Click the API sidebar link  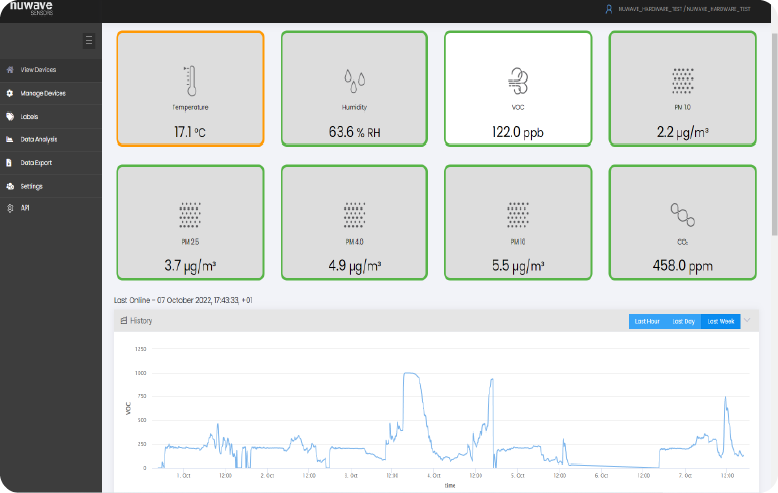click(x=25, y=208)
